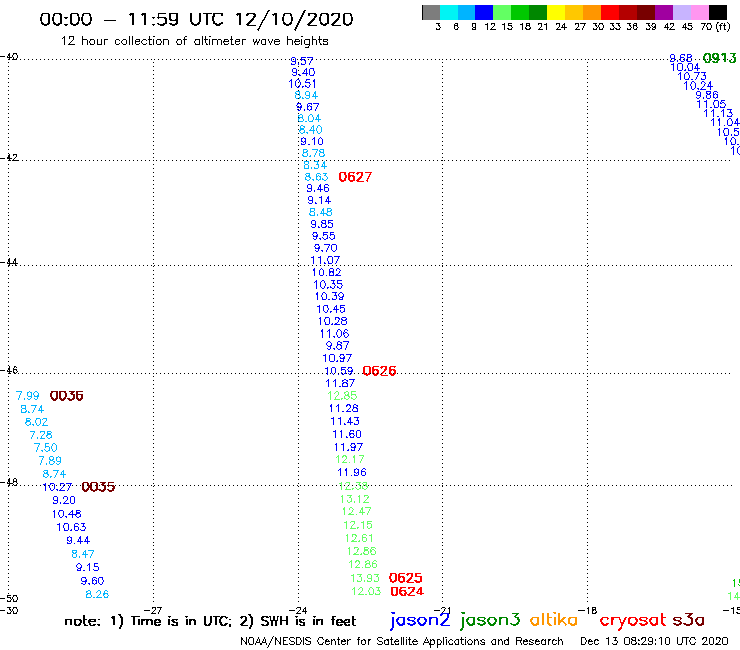
Task: Select the 8.26 wave height value
Action: click(x=97, y=594)
